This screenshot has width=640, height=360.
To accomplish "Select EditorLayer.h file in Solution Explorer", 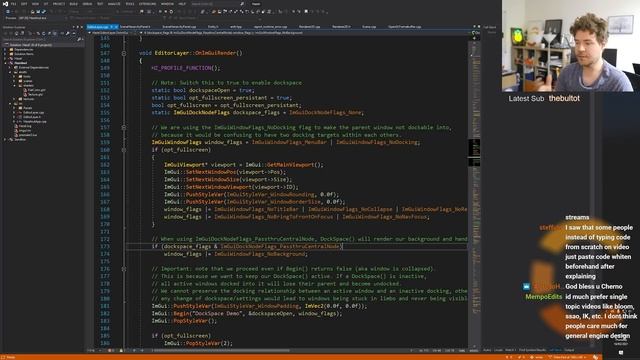I will click(x=32, y=117).
